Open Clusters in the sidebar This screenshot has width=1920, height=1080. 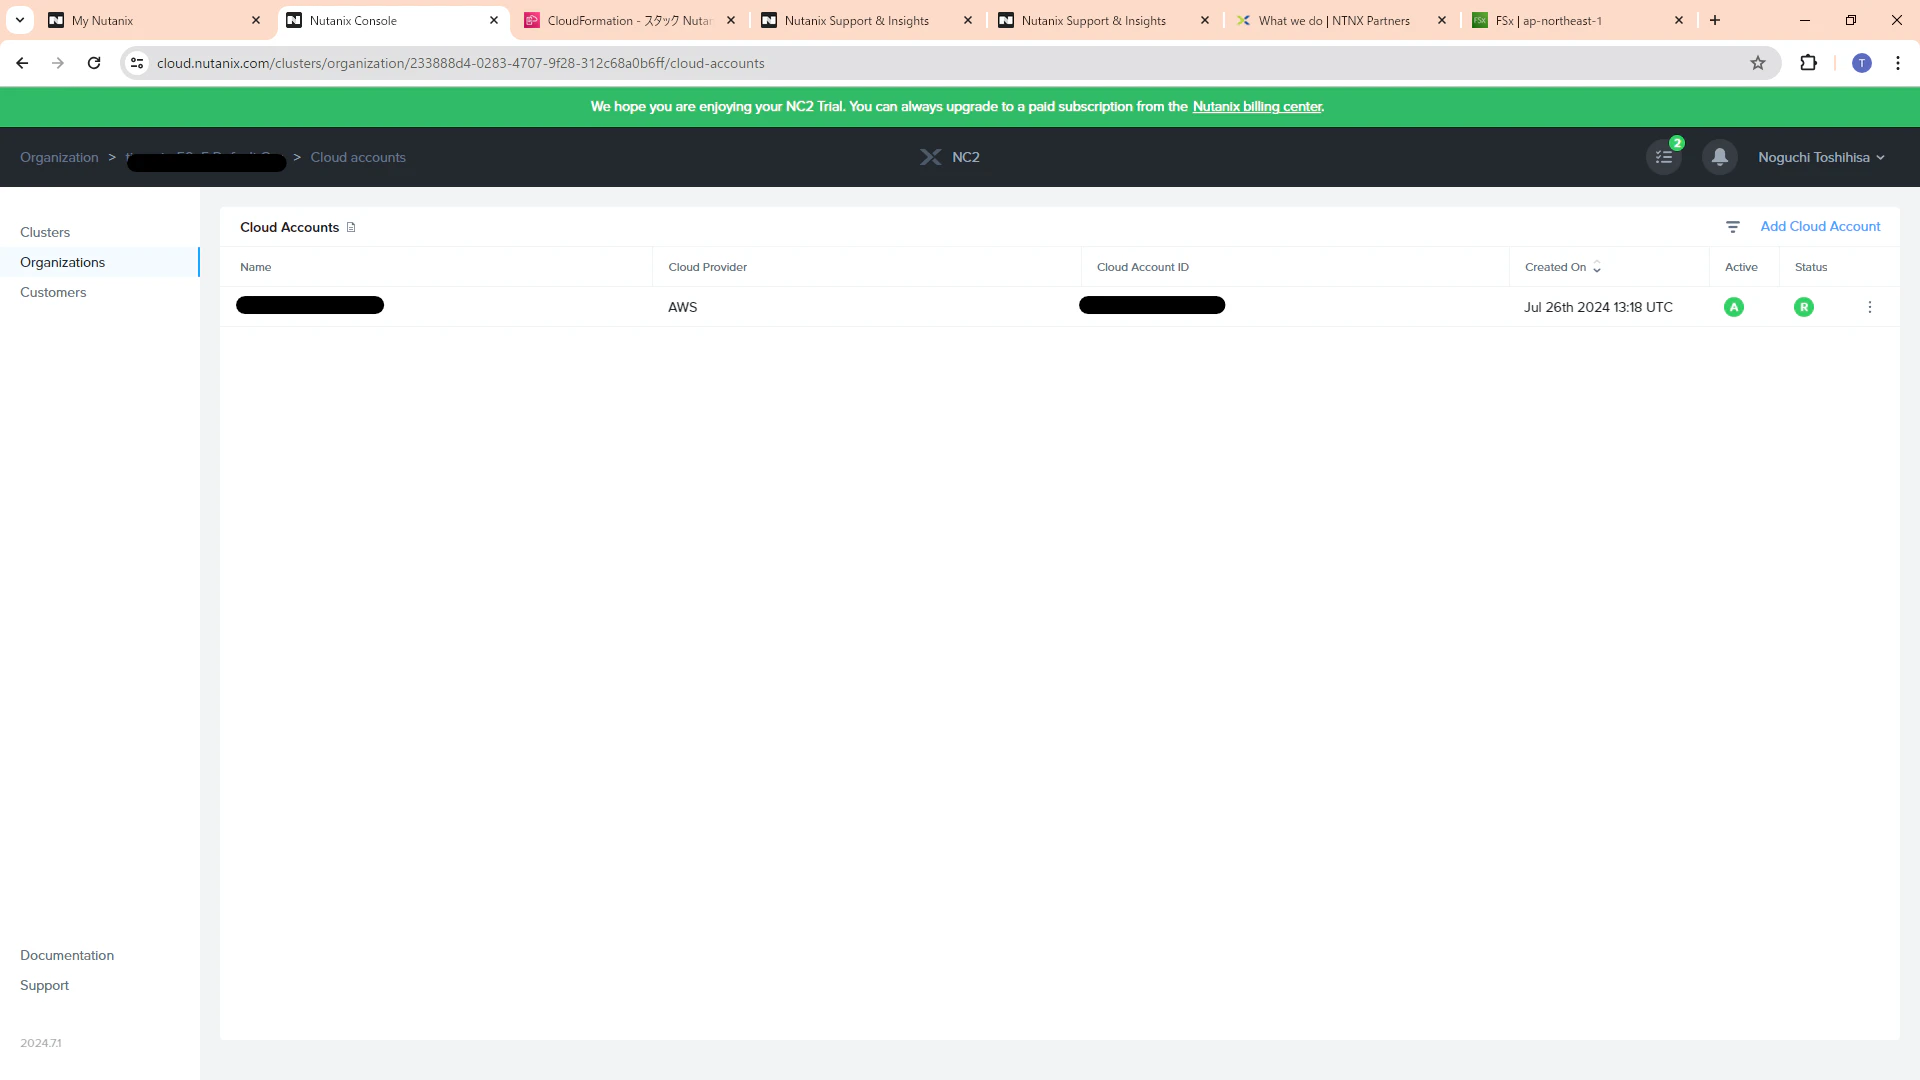pyautogui.click(x=45, y=232)
